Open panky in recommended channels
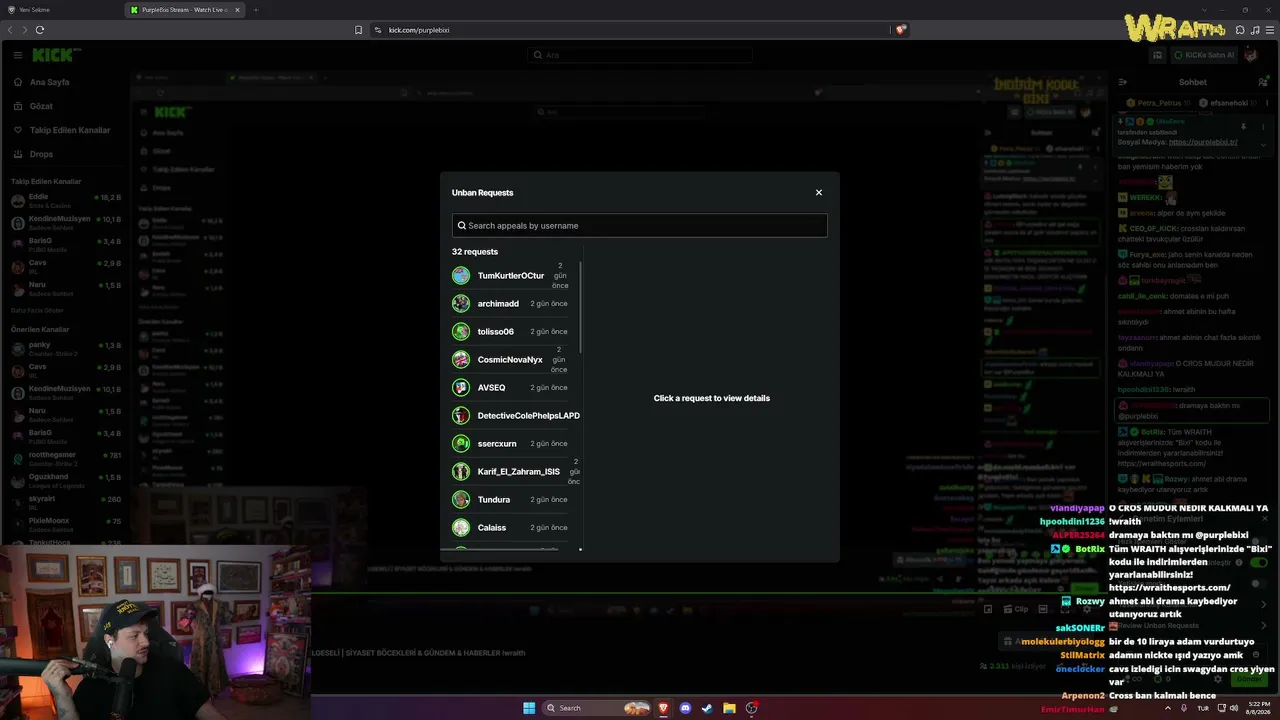The height and width of the screenshot is (720, 1280). tap(66, 347)
